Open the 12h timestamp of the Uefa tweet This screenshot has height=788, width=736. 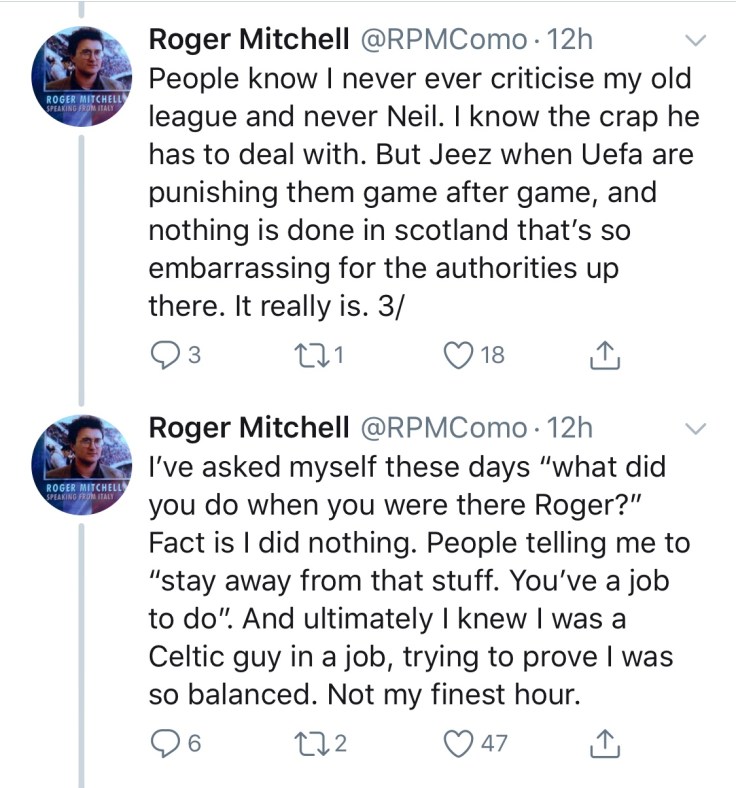pos(572,39)
